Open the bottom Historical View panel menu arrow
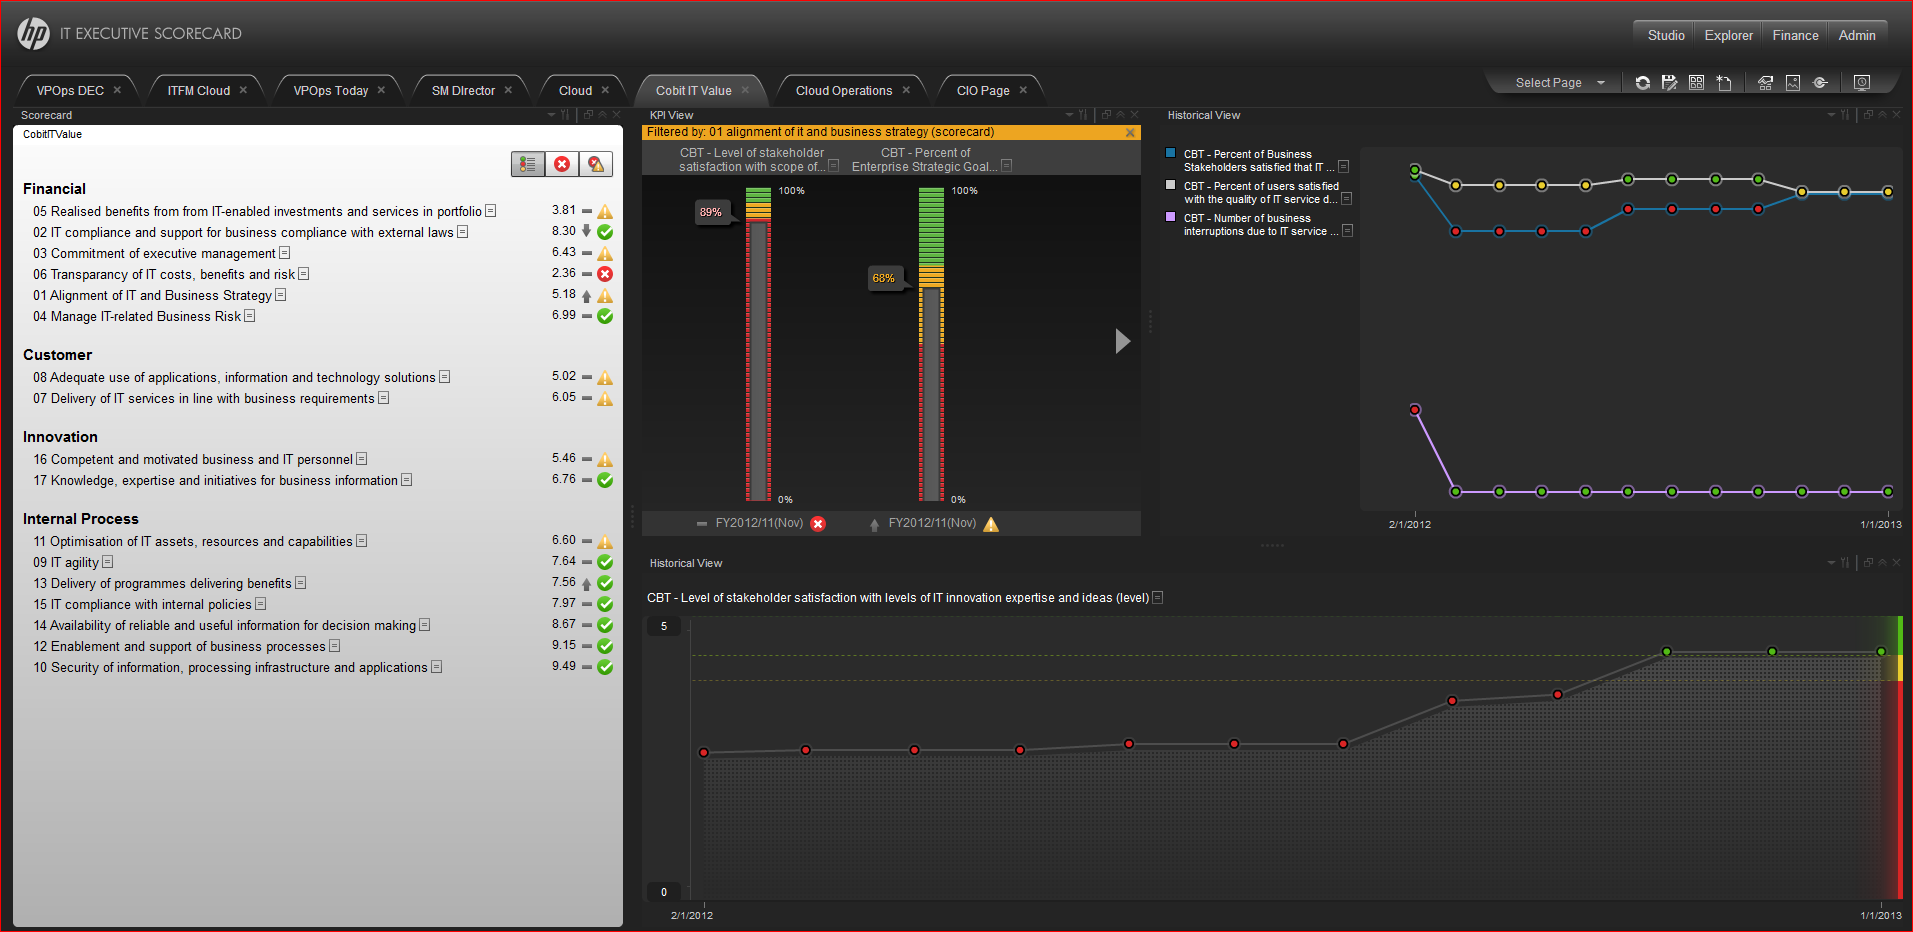The width and height of the screenshot is (1913, 932). [1831, 563]
